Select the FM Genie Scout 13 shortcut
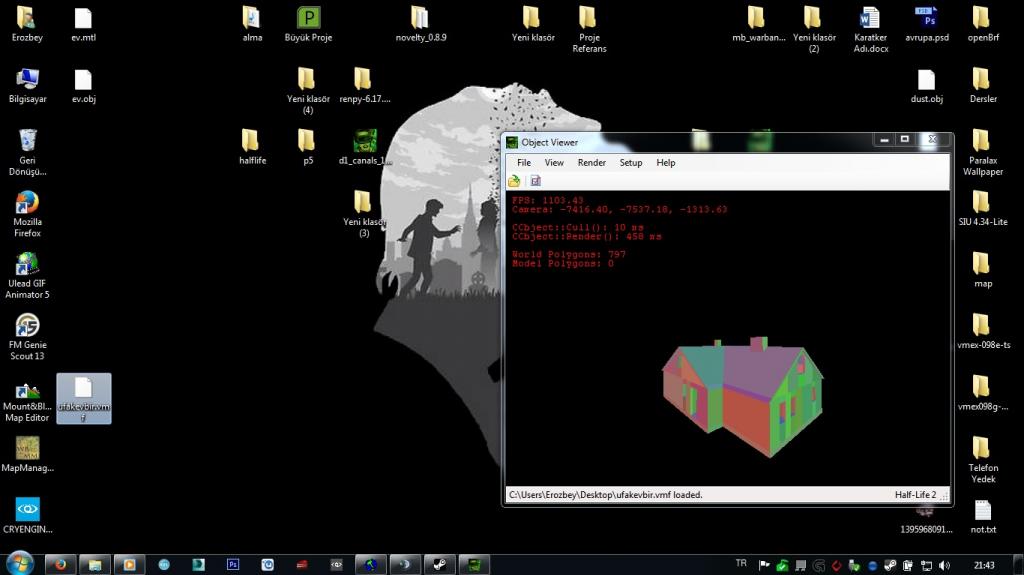Viewport: 1024px width, 575px height. [27, 337]
